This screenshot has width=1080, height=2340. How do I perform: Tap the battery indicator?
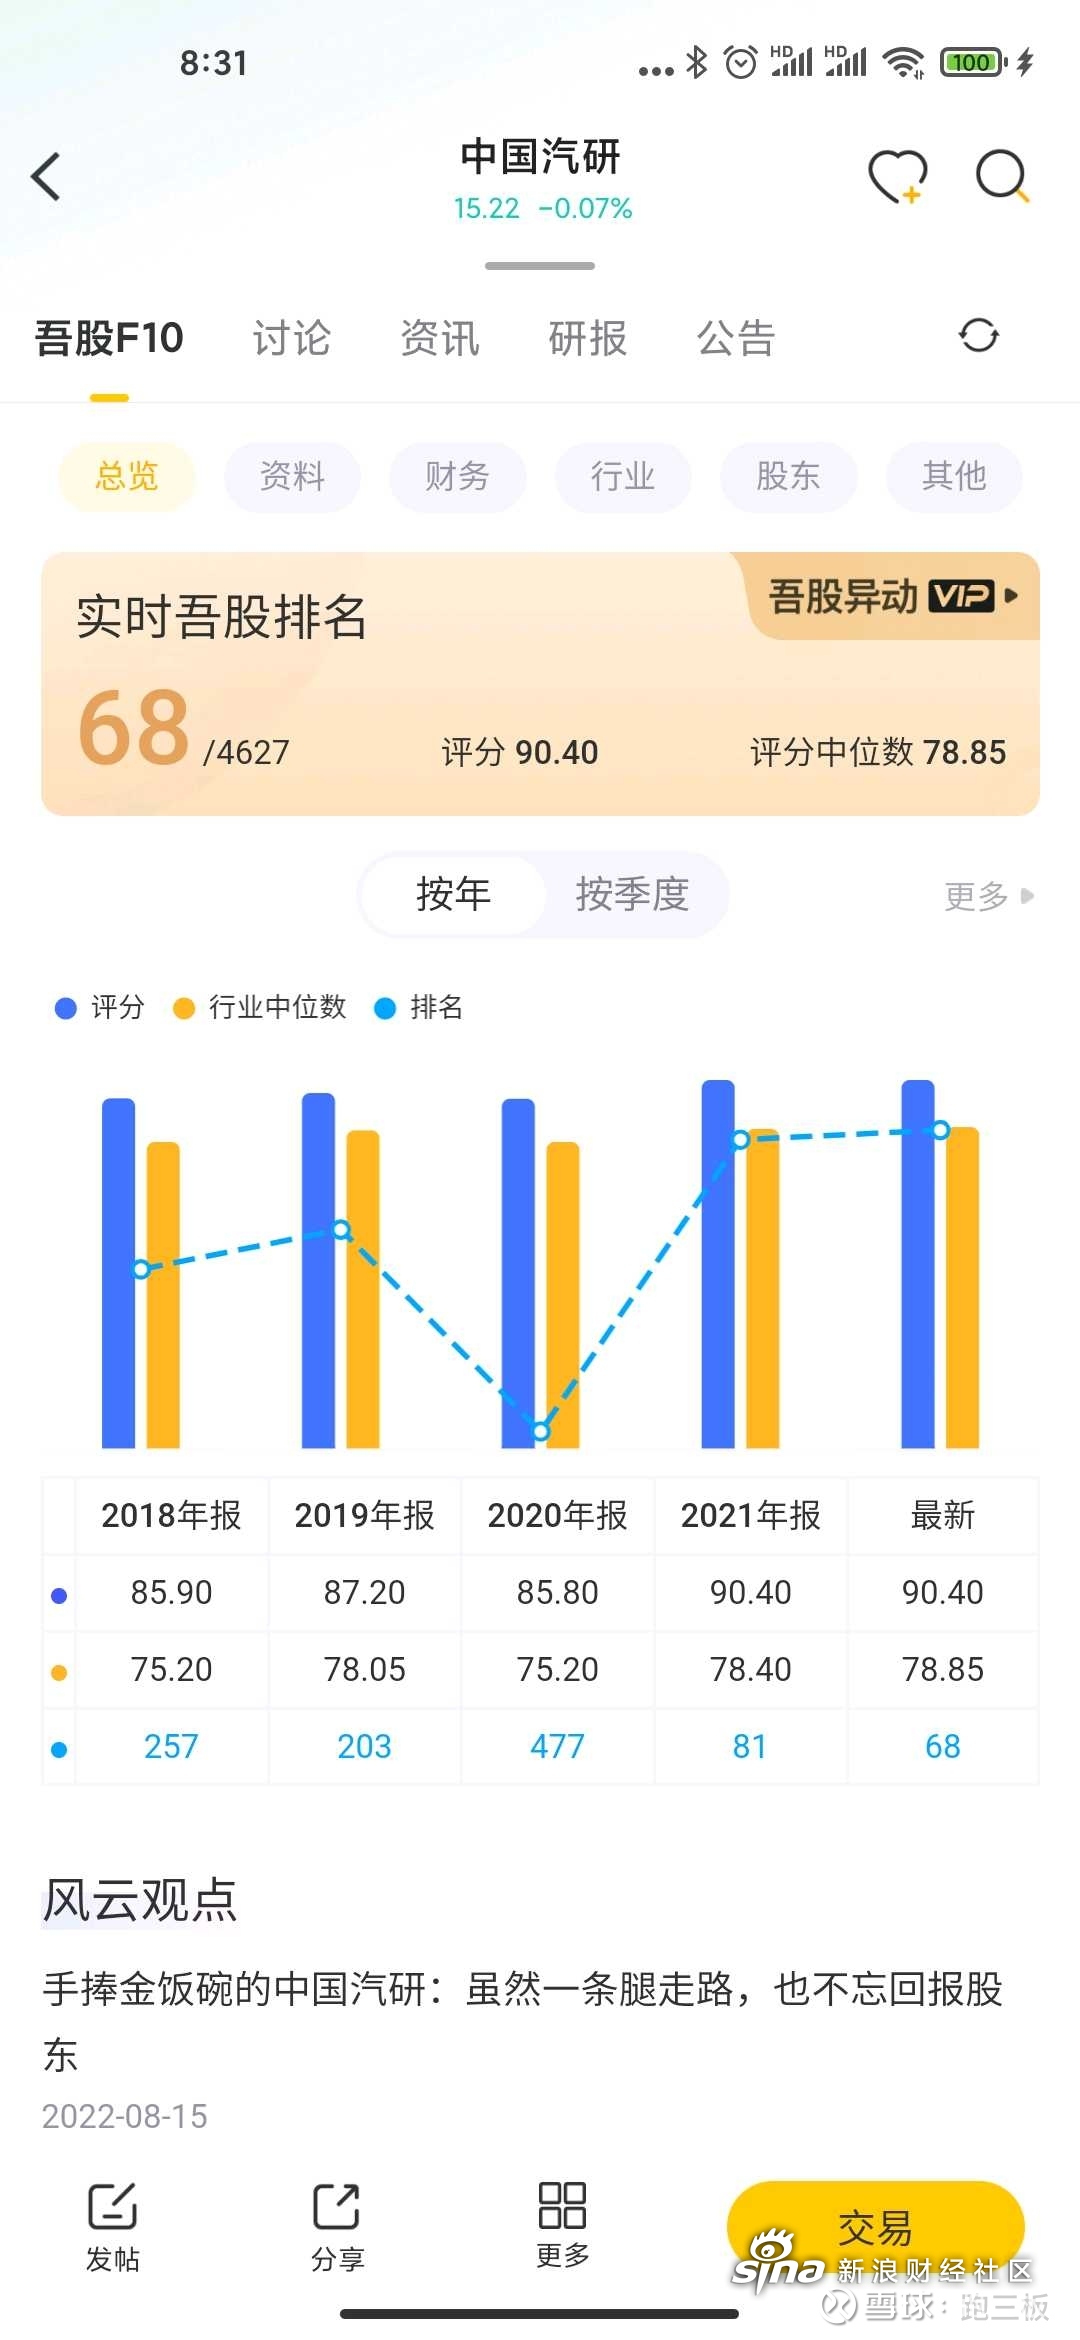tap(973, 62)
